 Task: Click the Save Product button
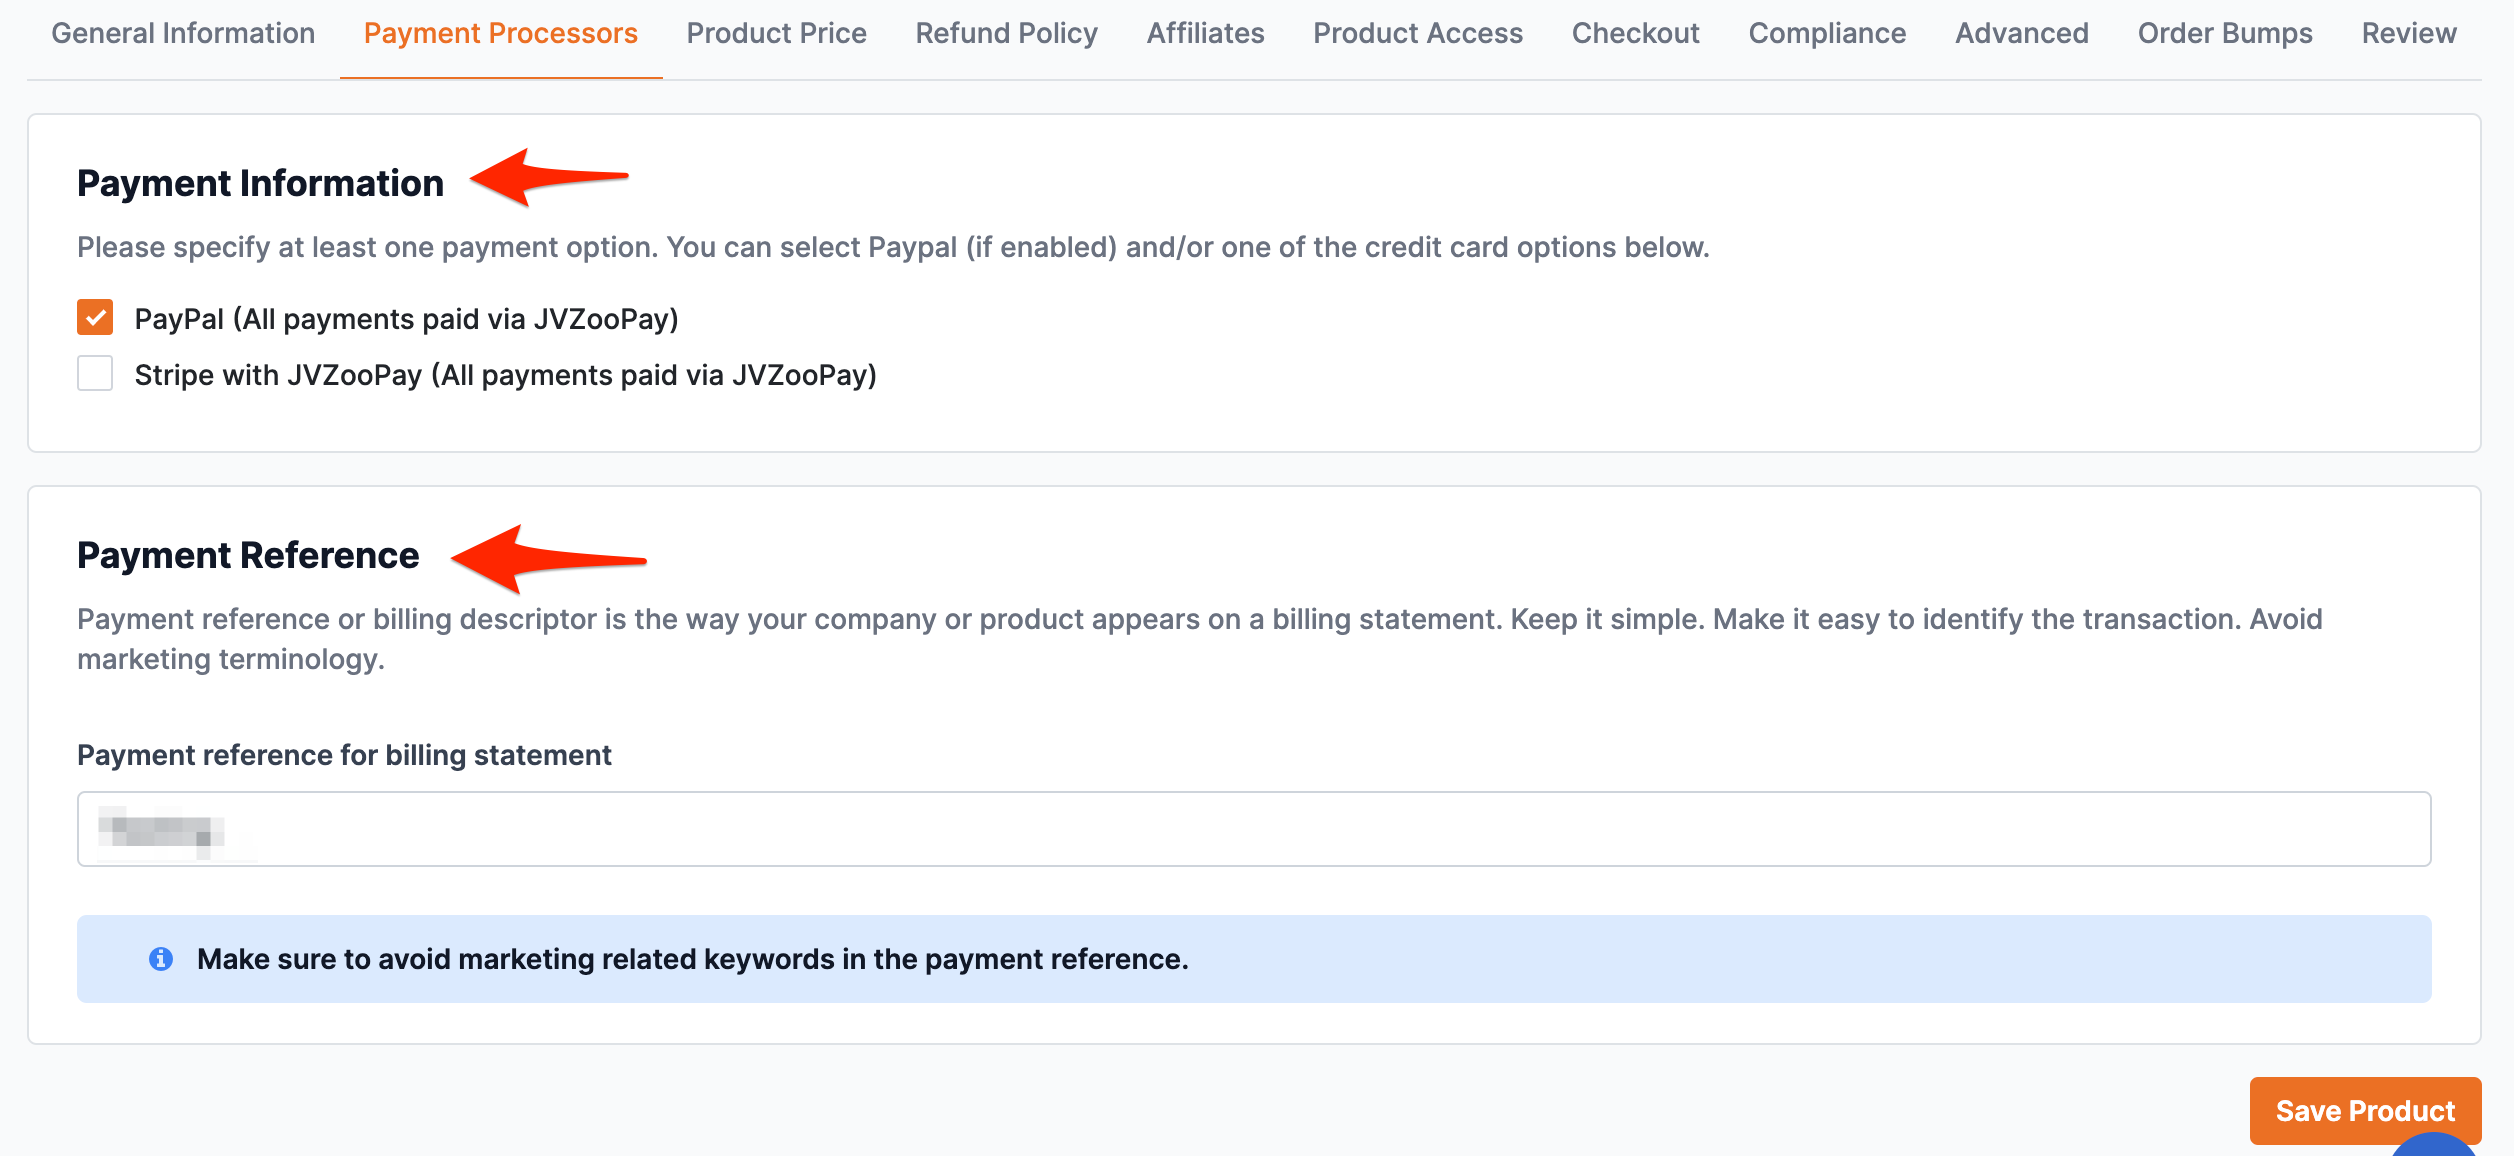[x=2365, y=1110]
